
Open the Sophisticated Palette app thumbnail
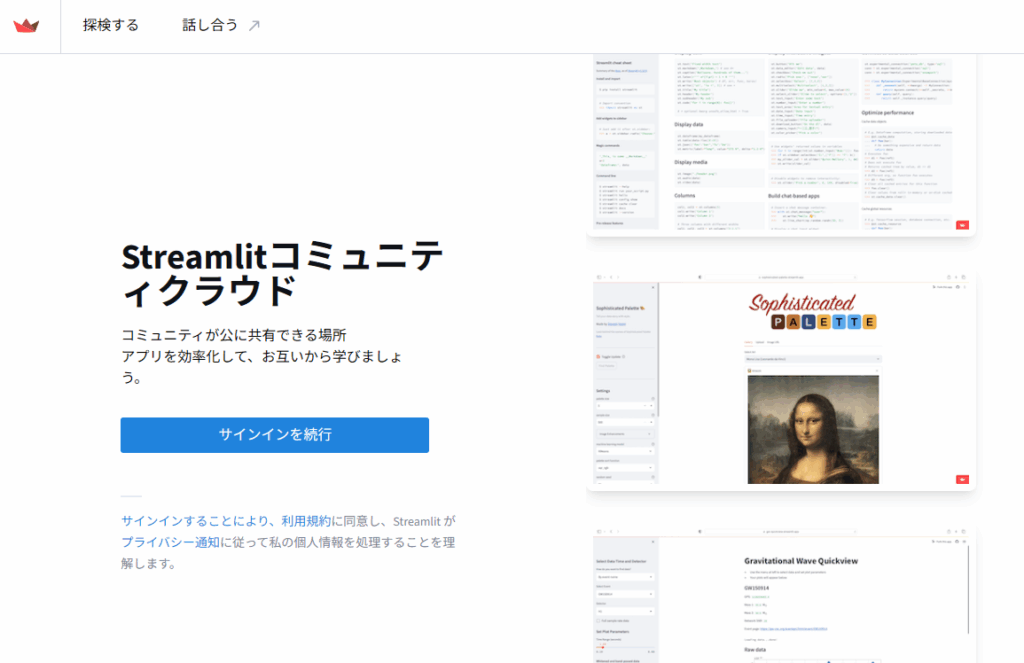click(x=781, y=381)
